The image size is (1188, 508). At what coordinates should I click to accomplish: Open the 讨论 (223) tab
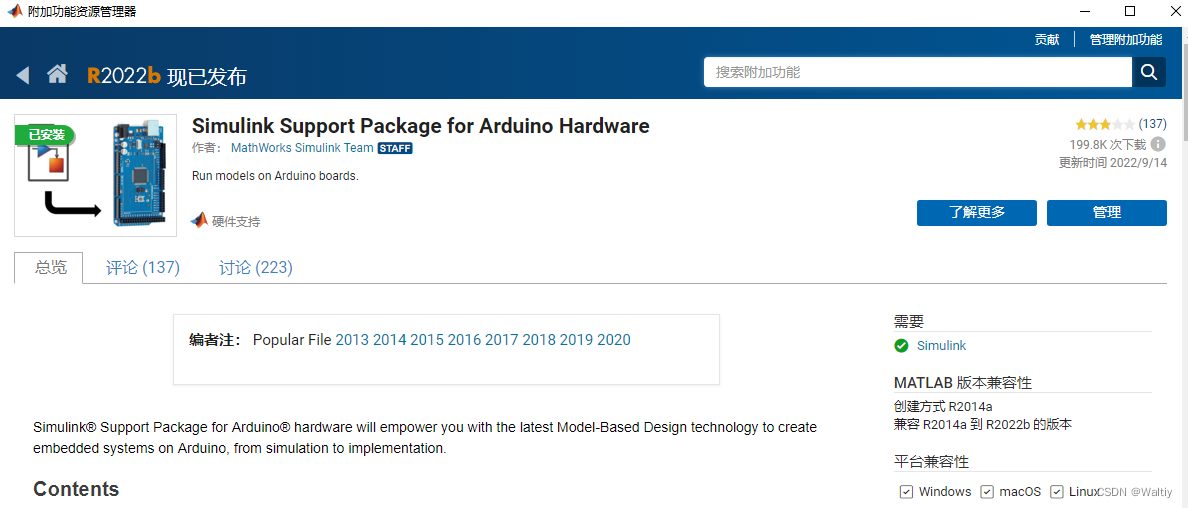(x=256, y=268)
